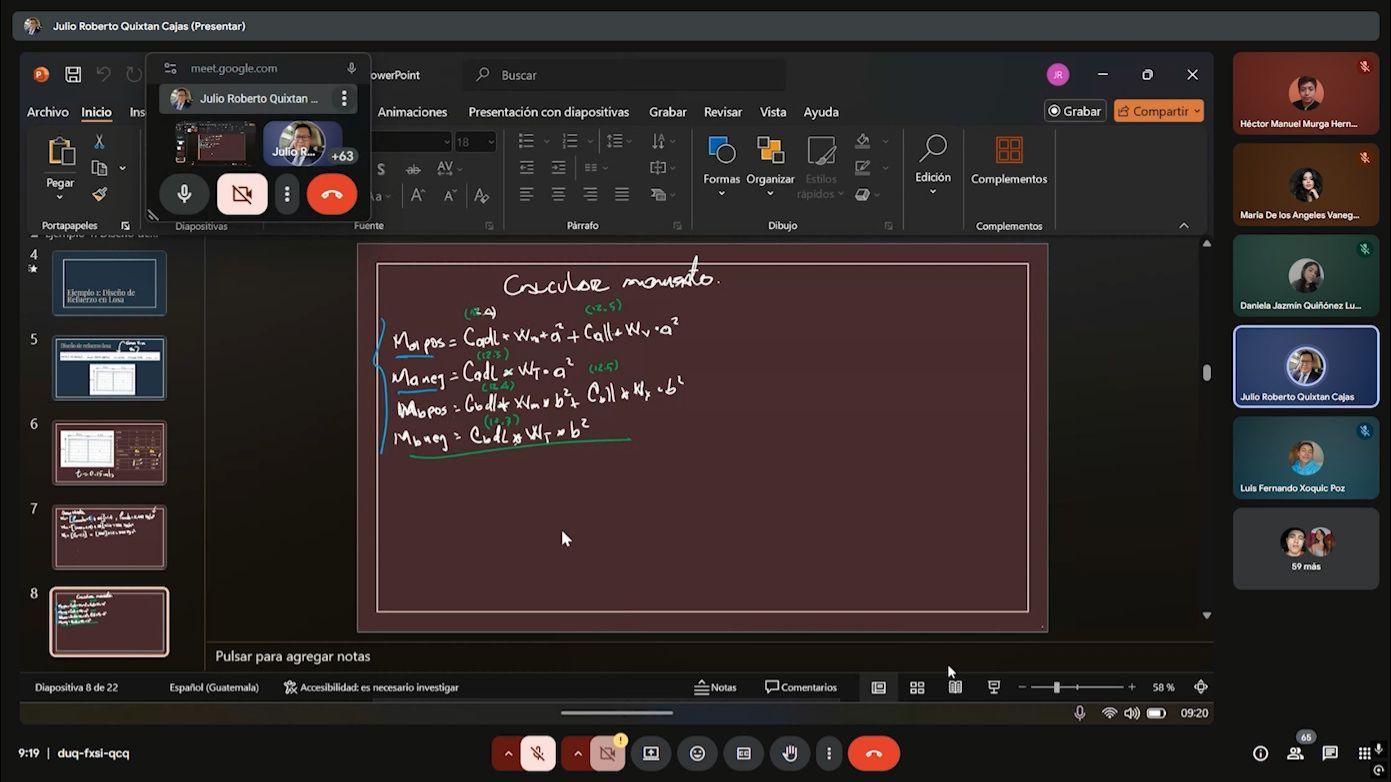Select the Revisar ribbon tab
This screenshot has width=1391, height=782.
(x=723, y=112)
